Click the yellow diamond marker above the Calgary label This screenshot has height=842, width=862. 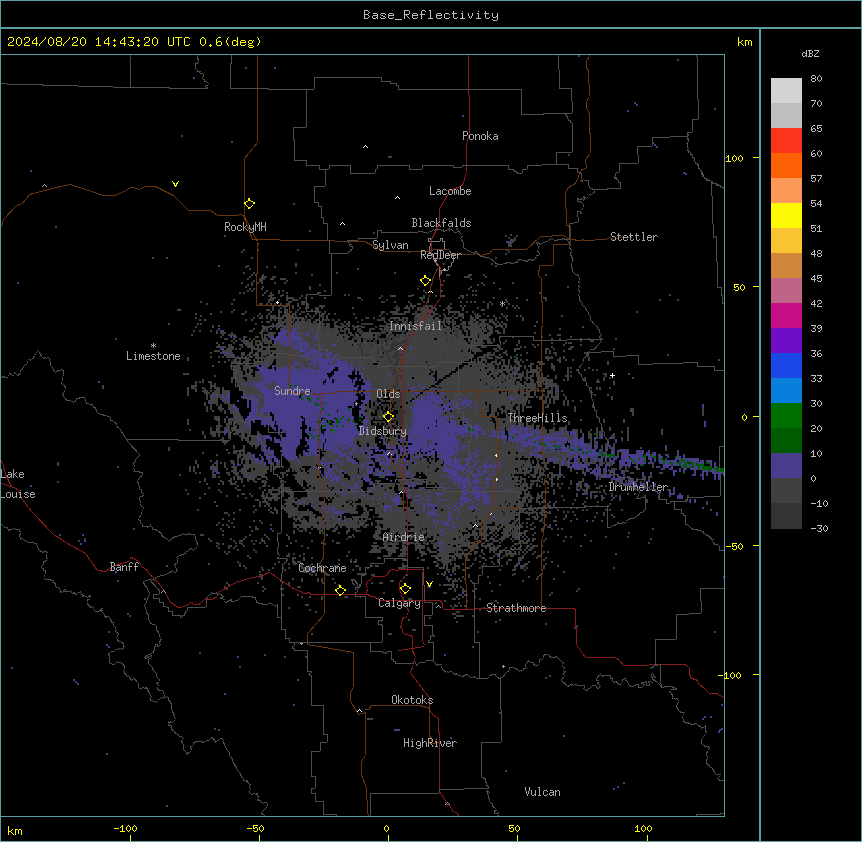tap(406, 589)
